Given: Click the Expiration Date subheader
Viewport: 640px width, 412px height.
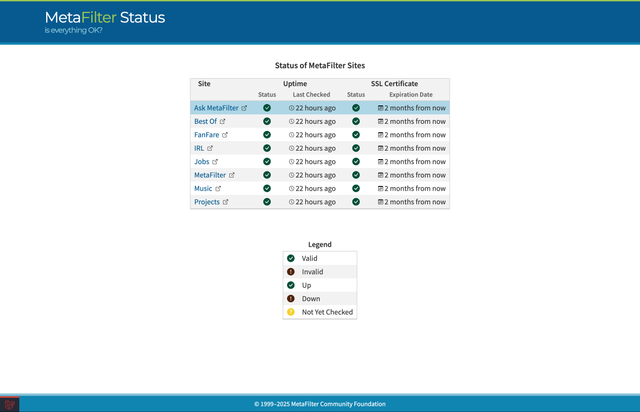Looking at the screenshot, I should point(411,95).
